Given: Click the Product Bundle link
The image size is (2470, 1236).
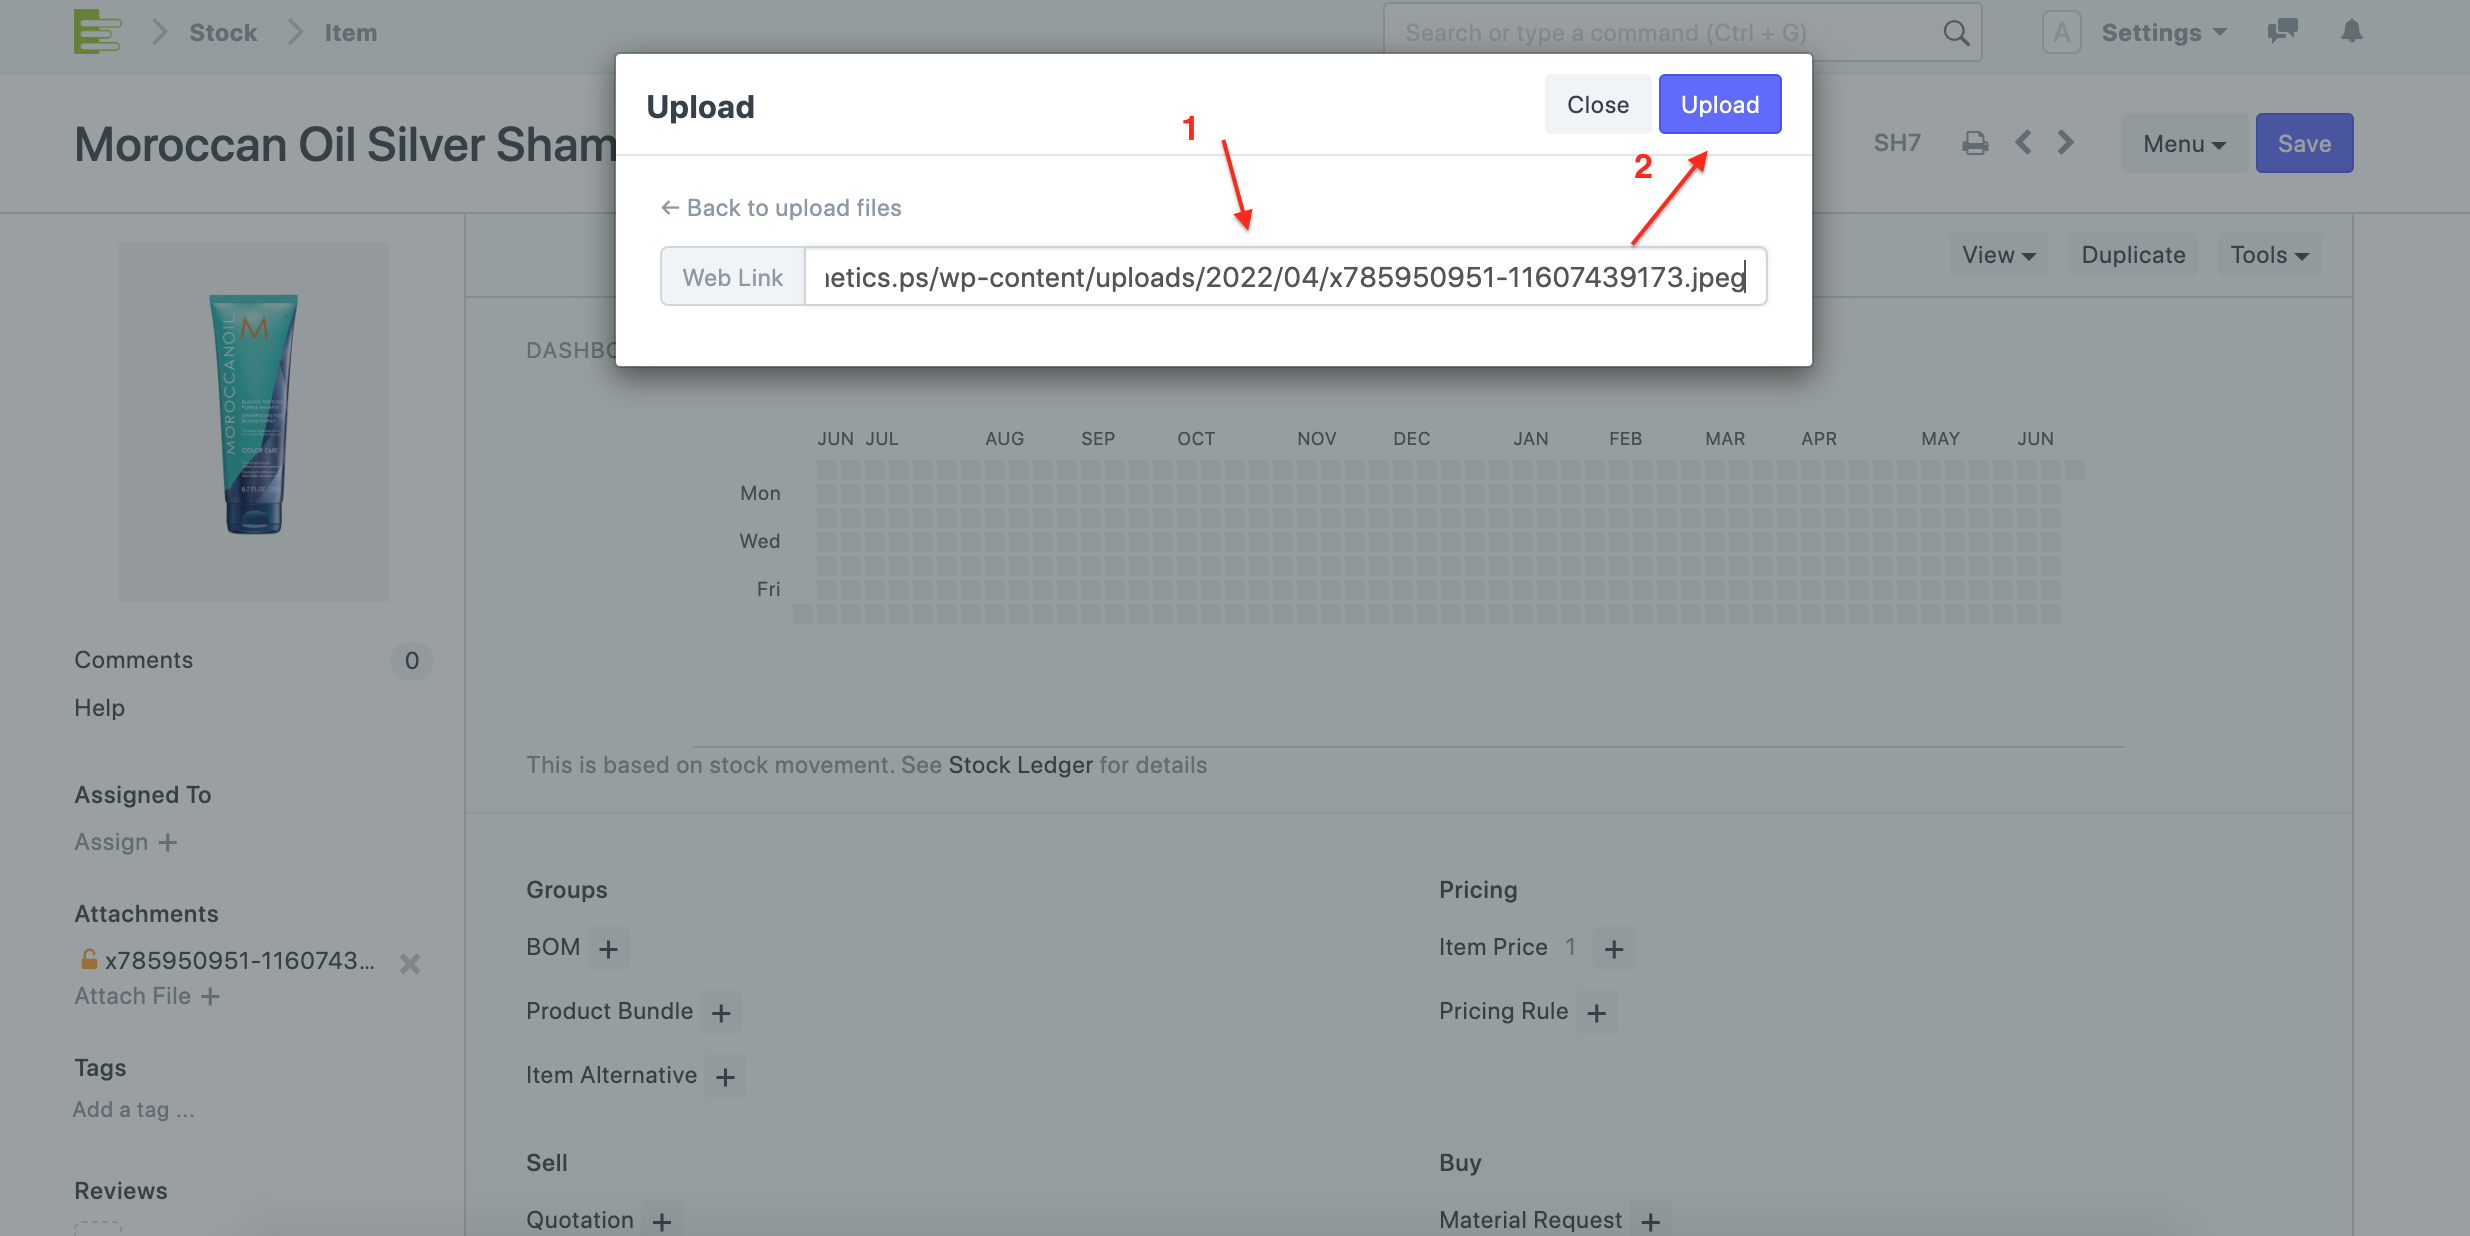Looking at the screenshot, I should point(609,1011).
